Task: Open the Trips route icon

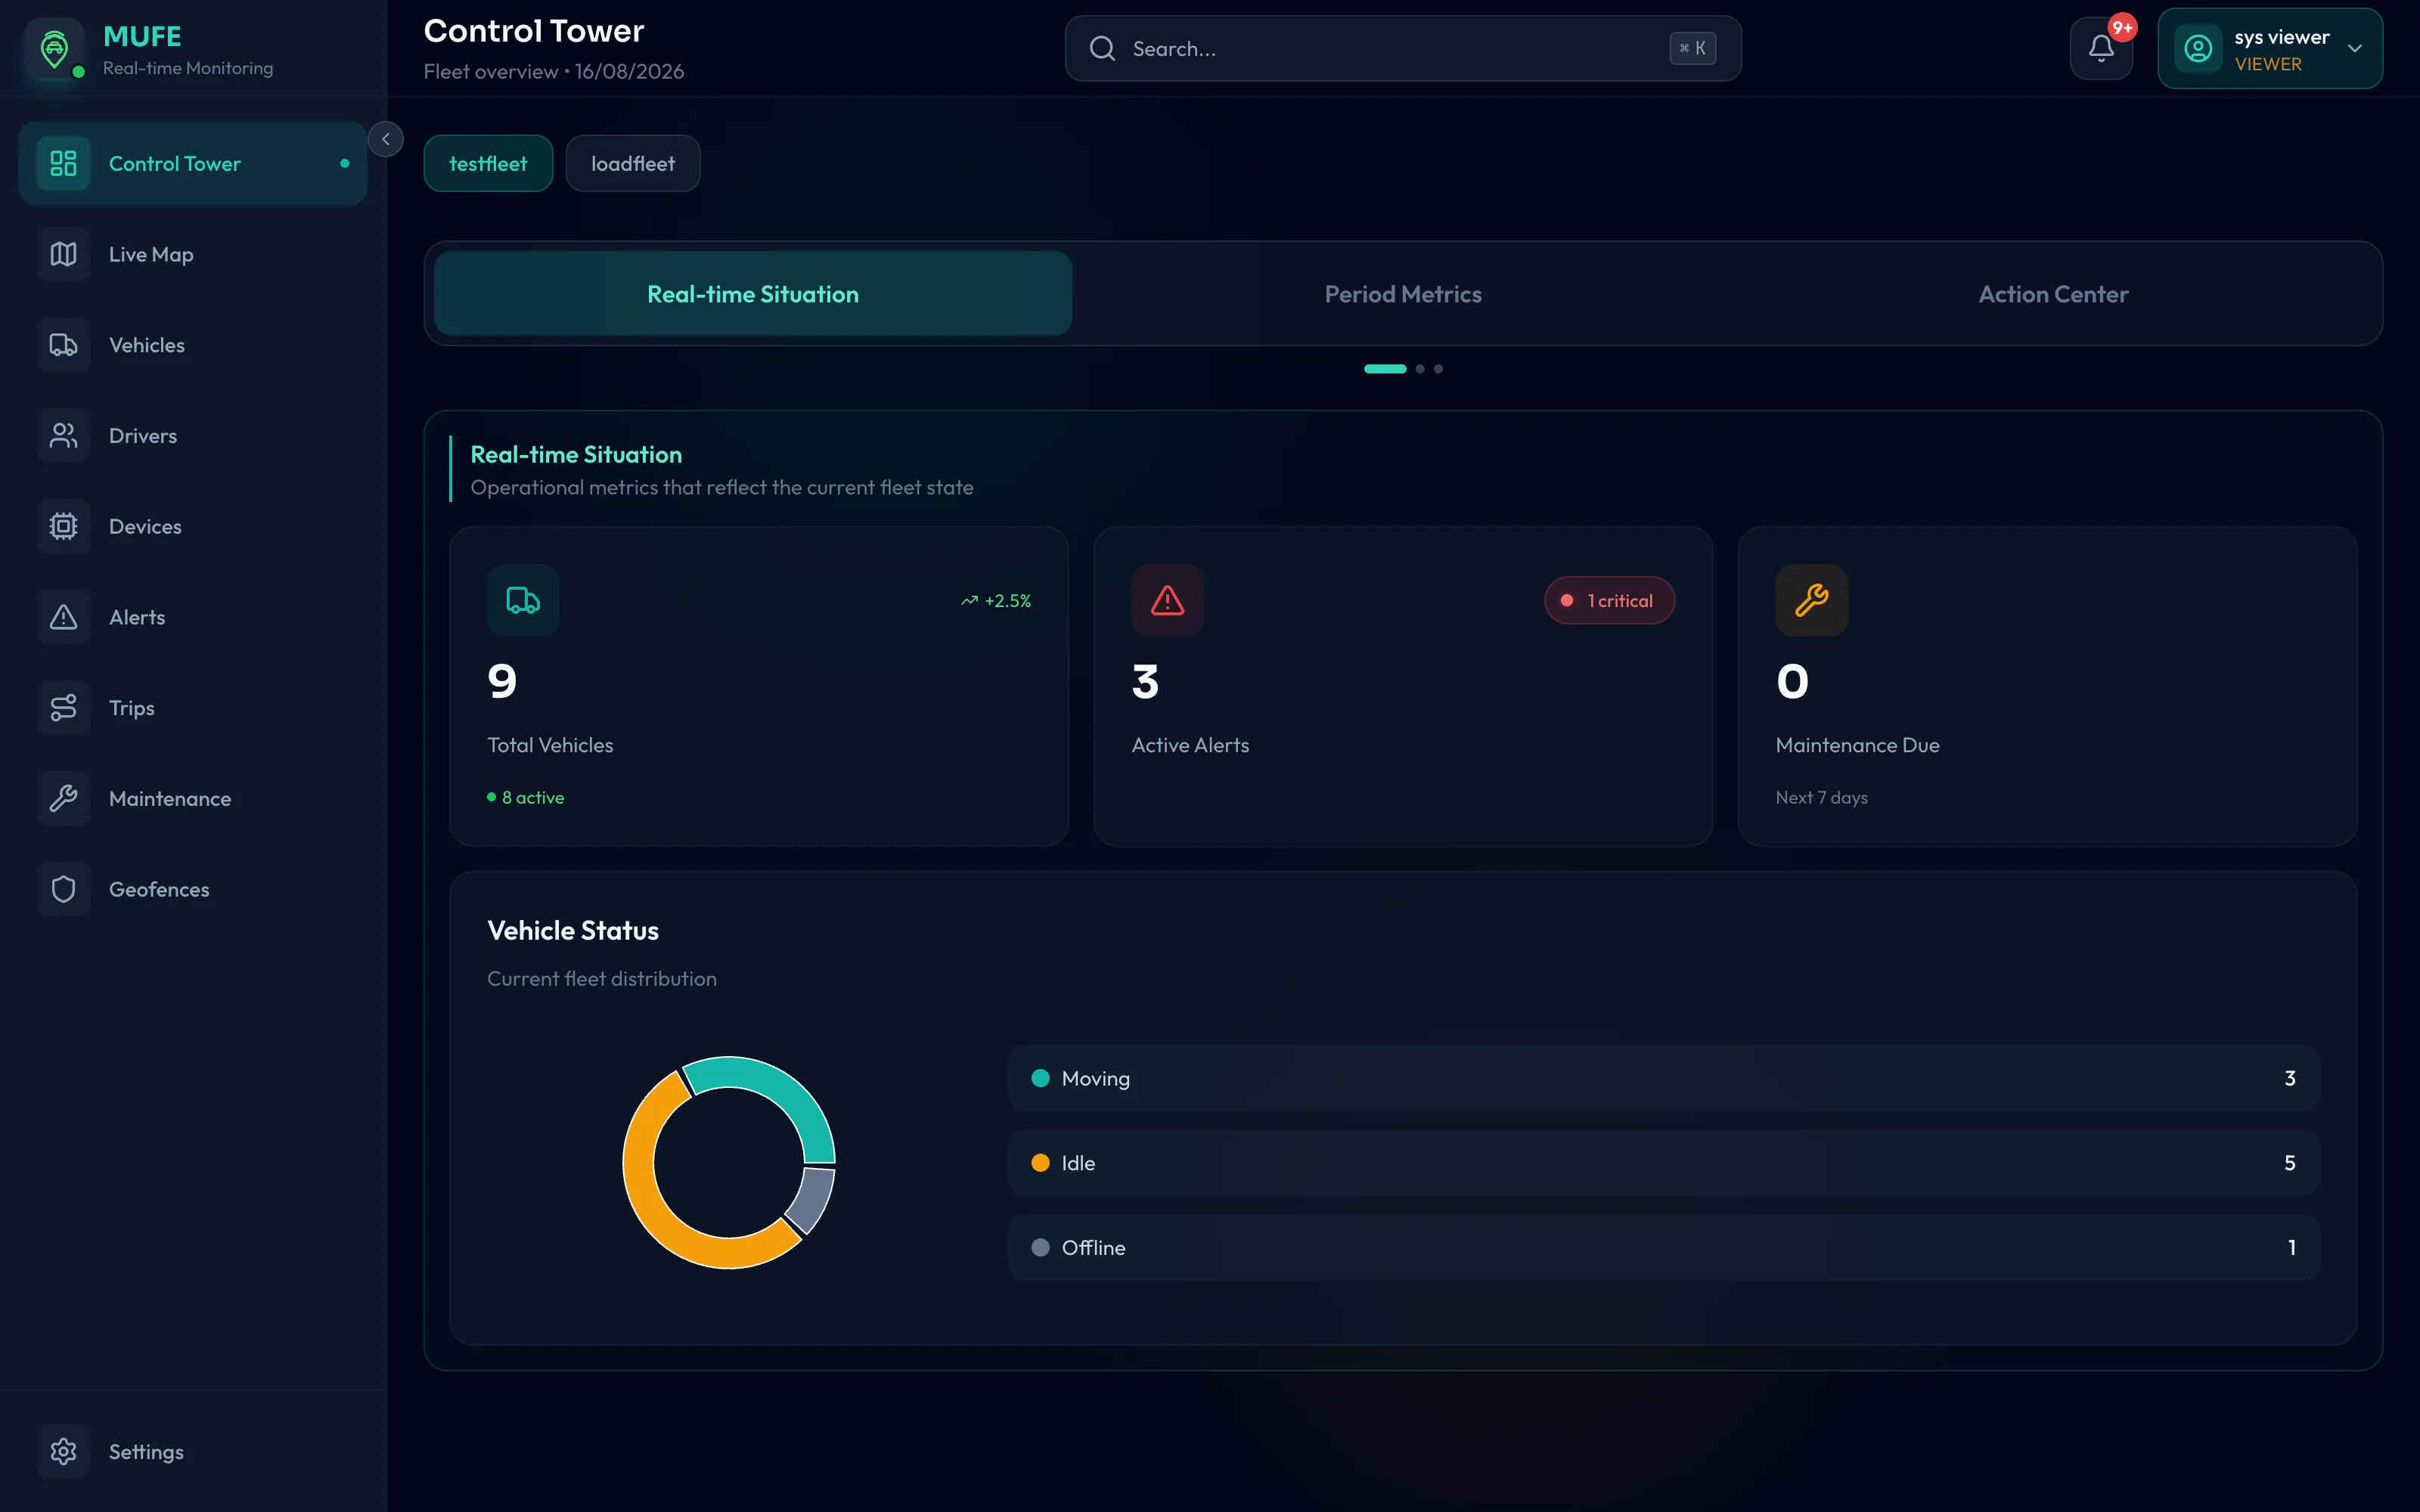Action: coord(63,708)
